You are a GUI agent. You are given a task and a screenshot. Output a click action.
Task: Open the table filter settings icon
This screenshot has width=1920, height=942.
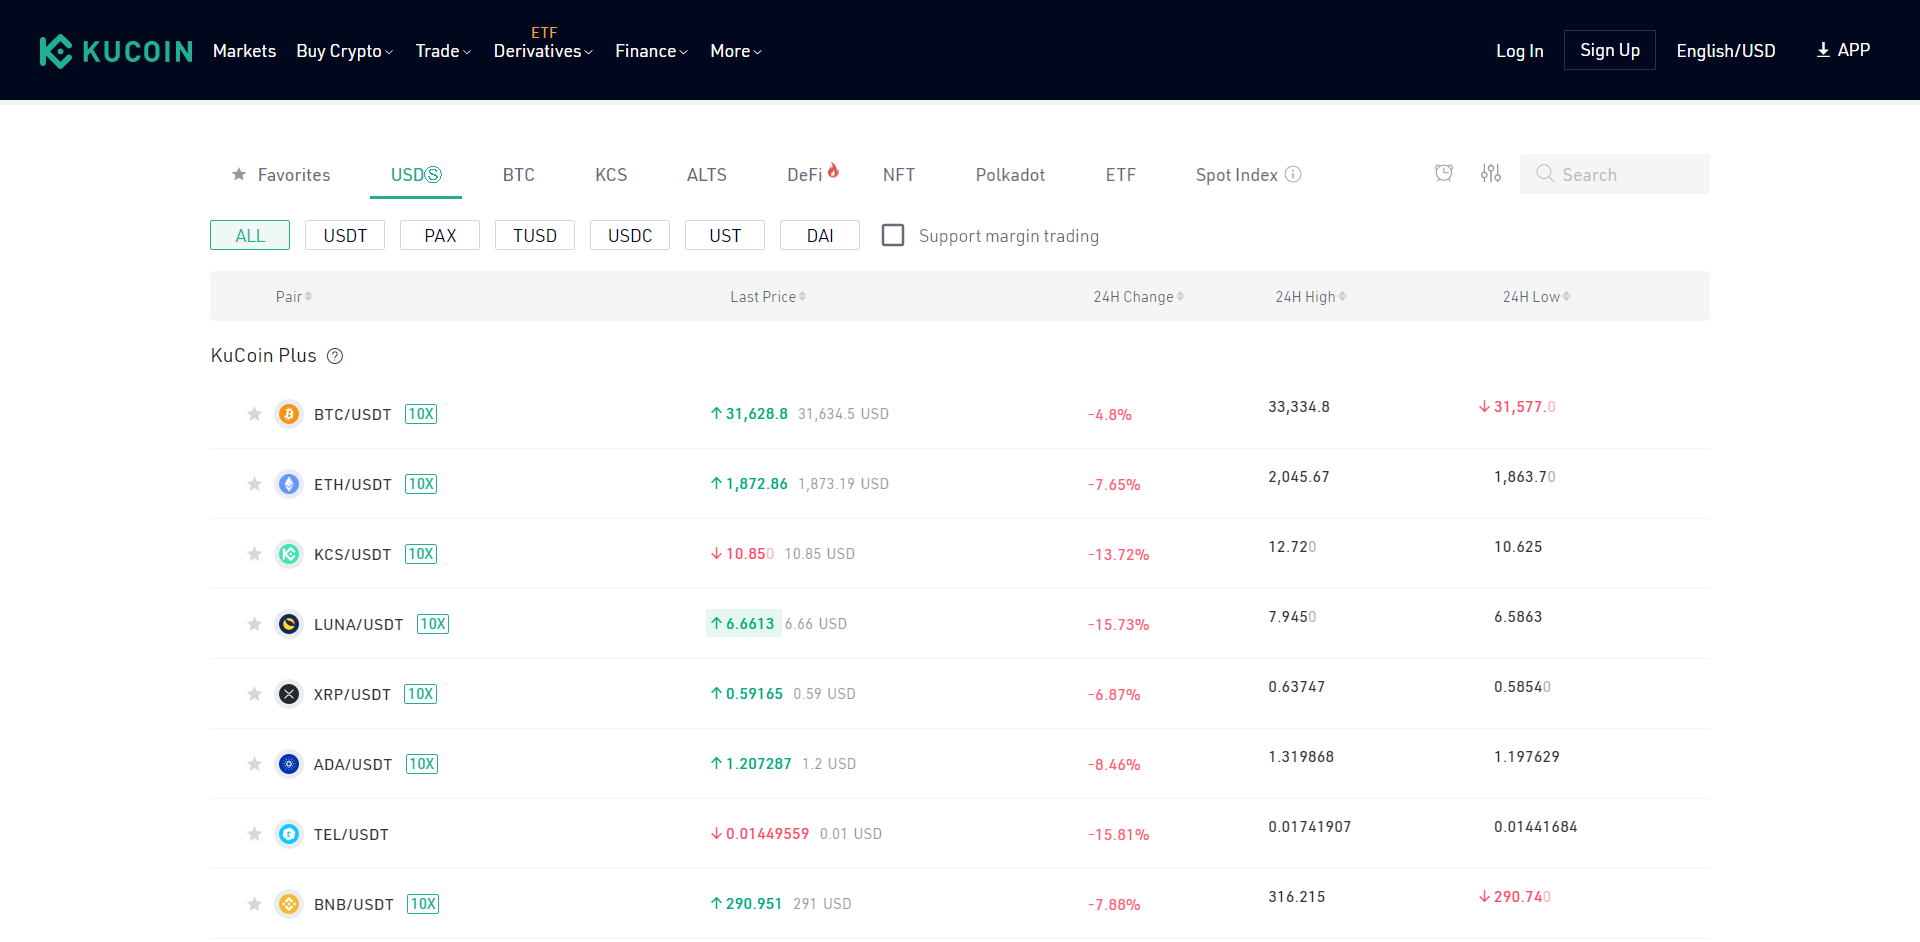tap(1490, 174)
